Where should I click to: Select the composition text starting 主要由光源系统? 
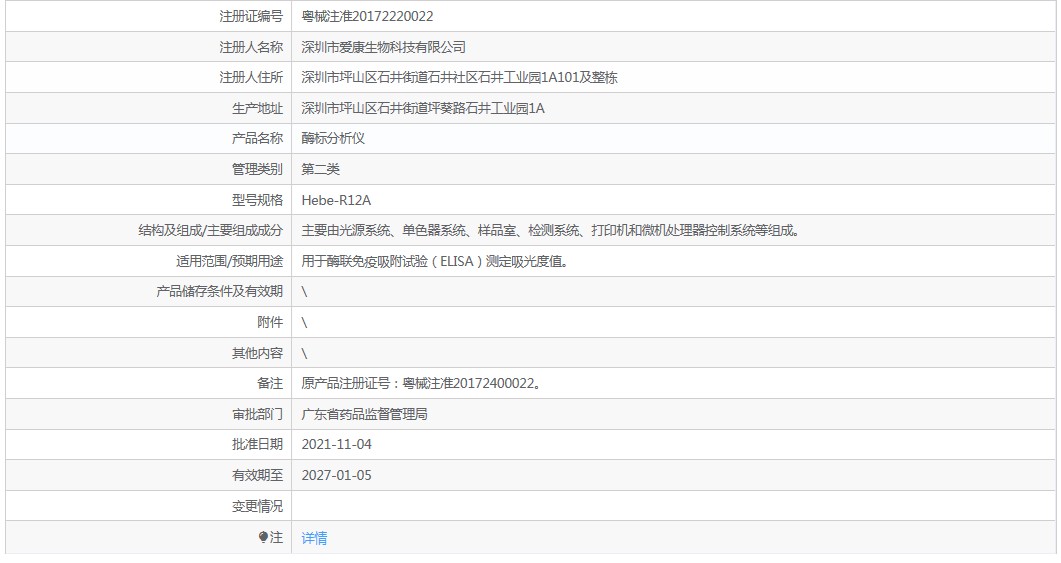(x=552, y=231)
